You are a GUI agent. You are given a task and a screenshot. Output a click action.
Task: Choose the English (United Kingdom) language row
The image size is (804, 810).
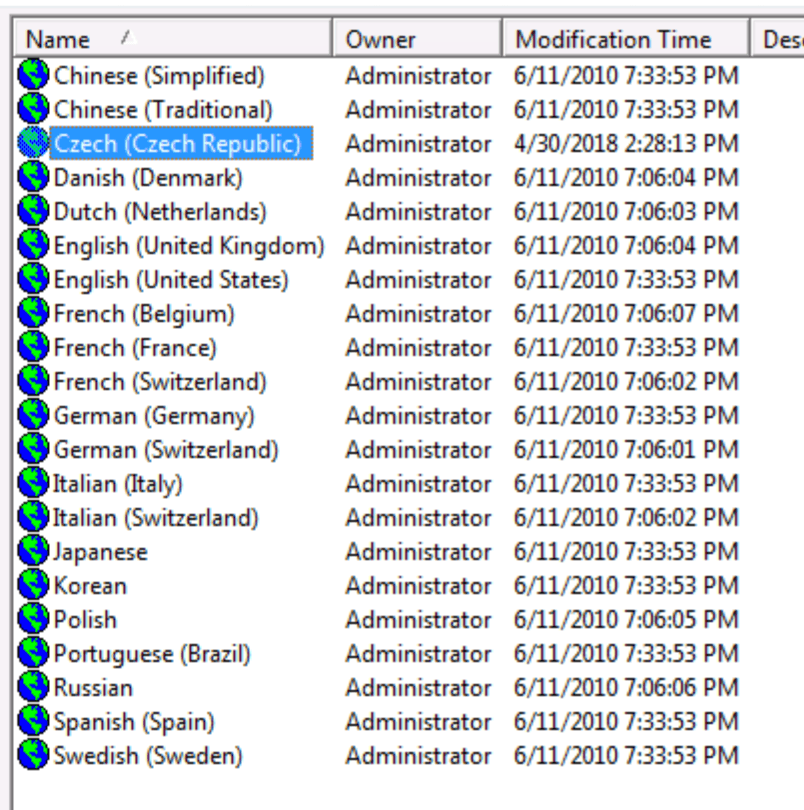(189, 245)
